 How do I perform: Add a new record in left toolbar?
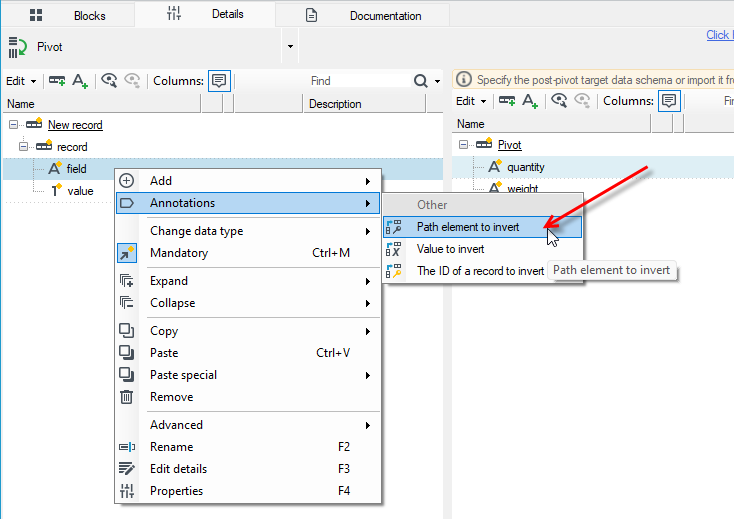(x=57, y=81)
